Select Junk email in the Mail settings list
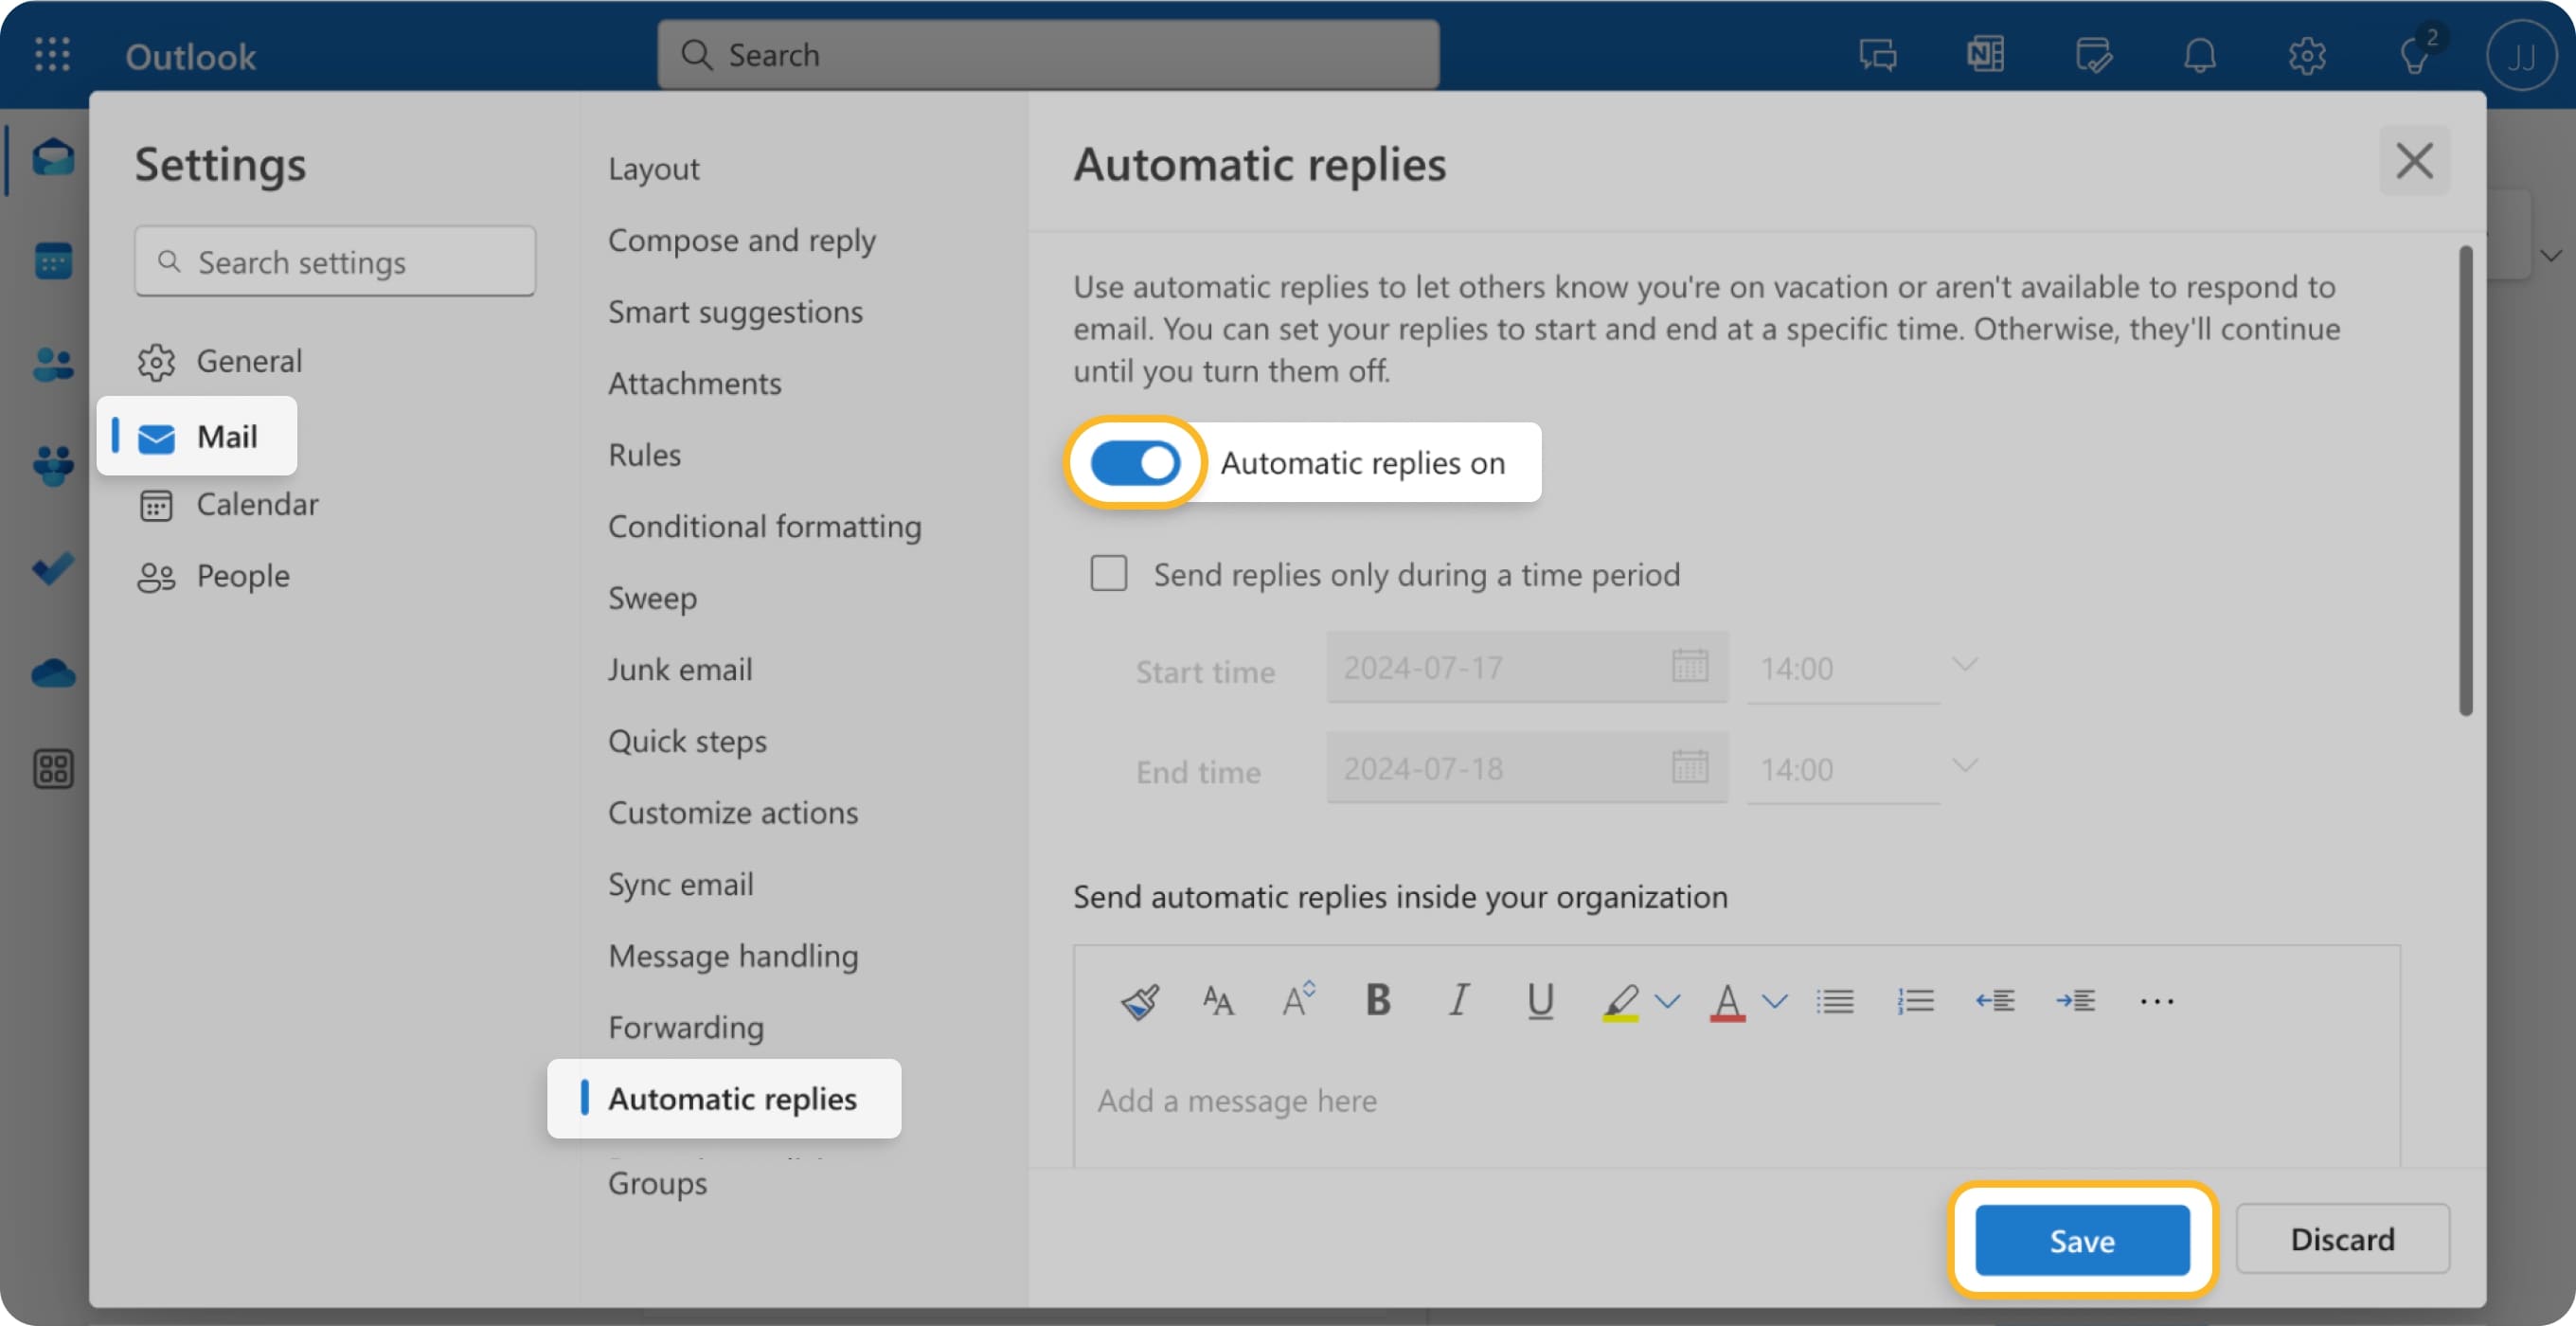The image size is (2576, 1326). click(680, 669)
